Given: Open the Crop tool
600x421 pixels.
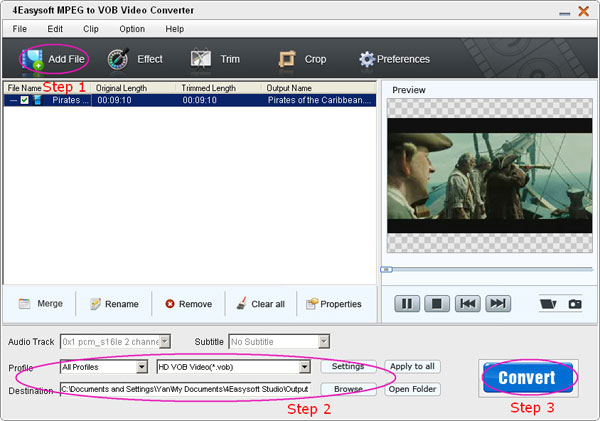Looking at the screenshot, I should pos(302,59).
